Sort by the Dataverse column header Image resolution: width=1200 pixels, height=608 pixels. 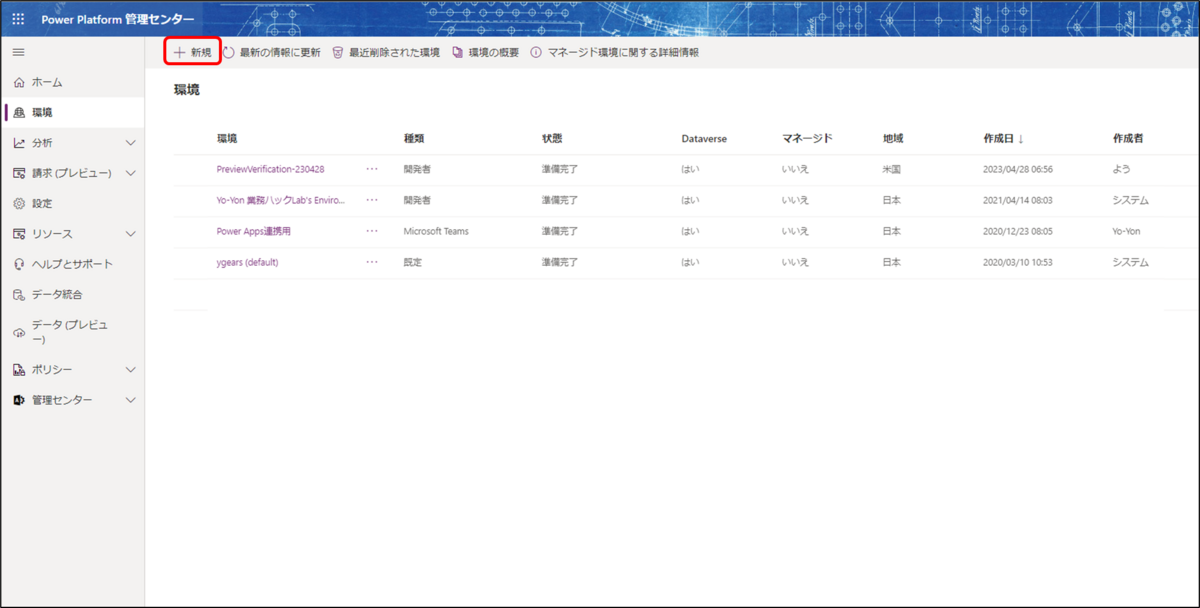tap(705, 138)
